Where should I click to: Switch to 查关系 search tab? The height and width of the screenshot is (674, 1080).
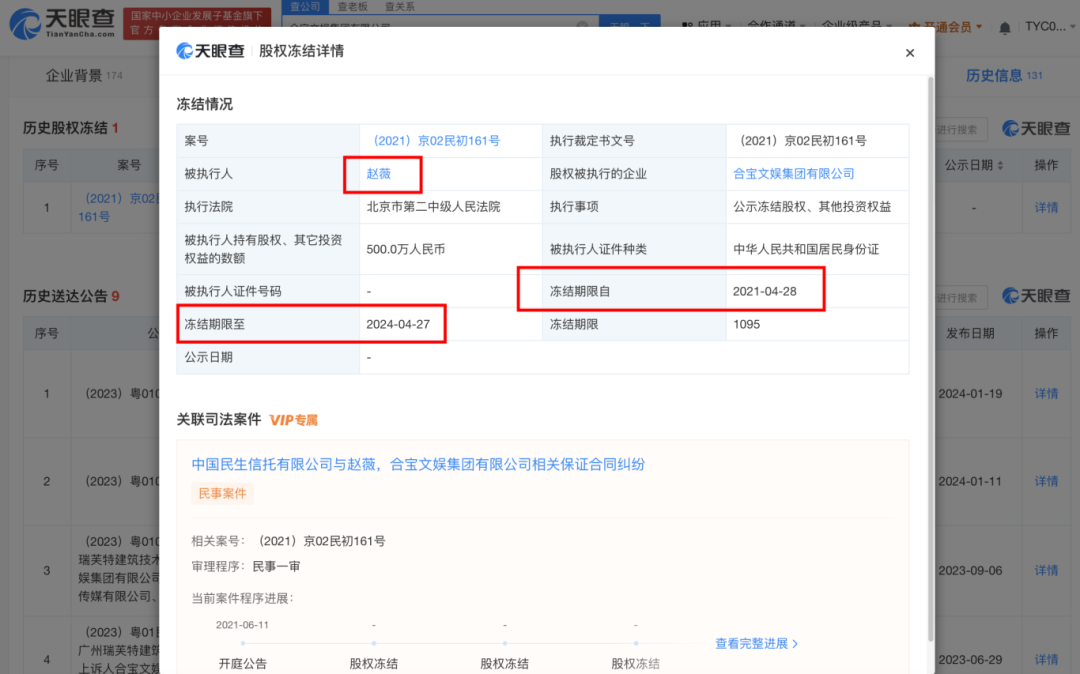click(400, 6)
